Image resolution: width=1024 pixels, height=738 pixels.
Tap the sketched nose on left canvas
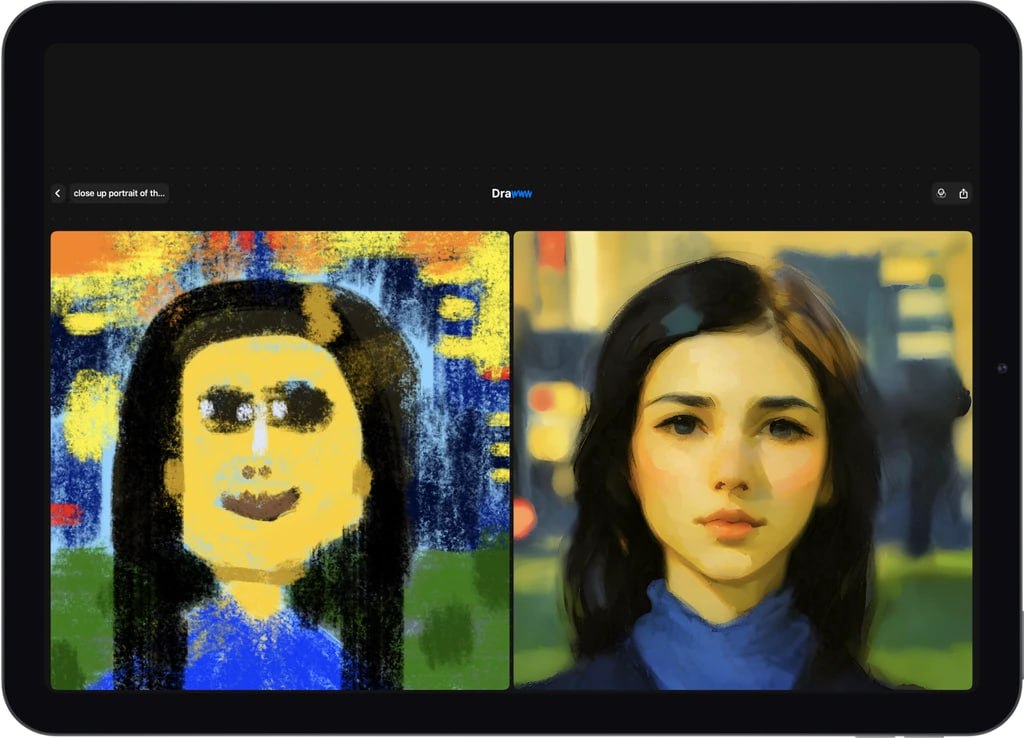point(257,468)
